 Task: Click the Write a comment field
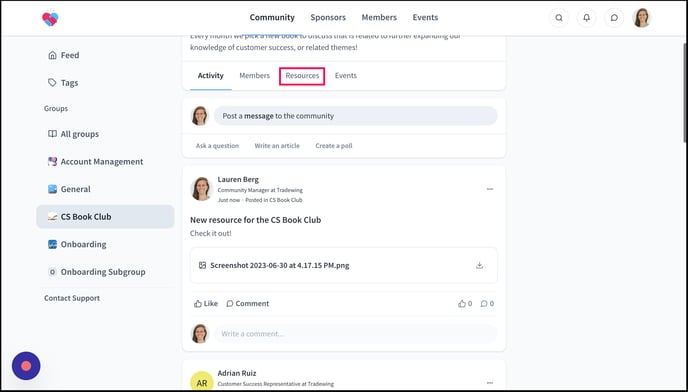pyautogui.click(x=355, y=334)
